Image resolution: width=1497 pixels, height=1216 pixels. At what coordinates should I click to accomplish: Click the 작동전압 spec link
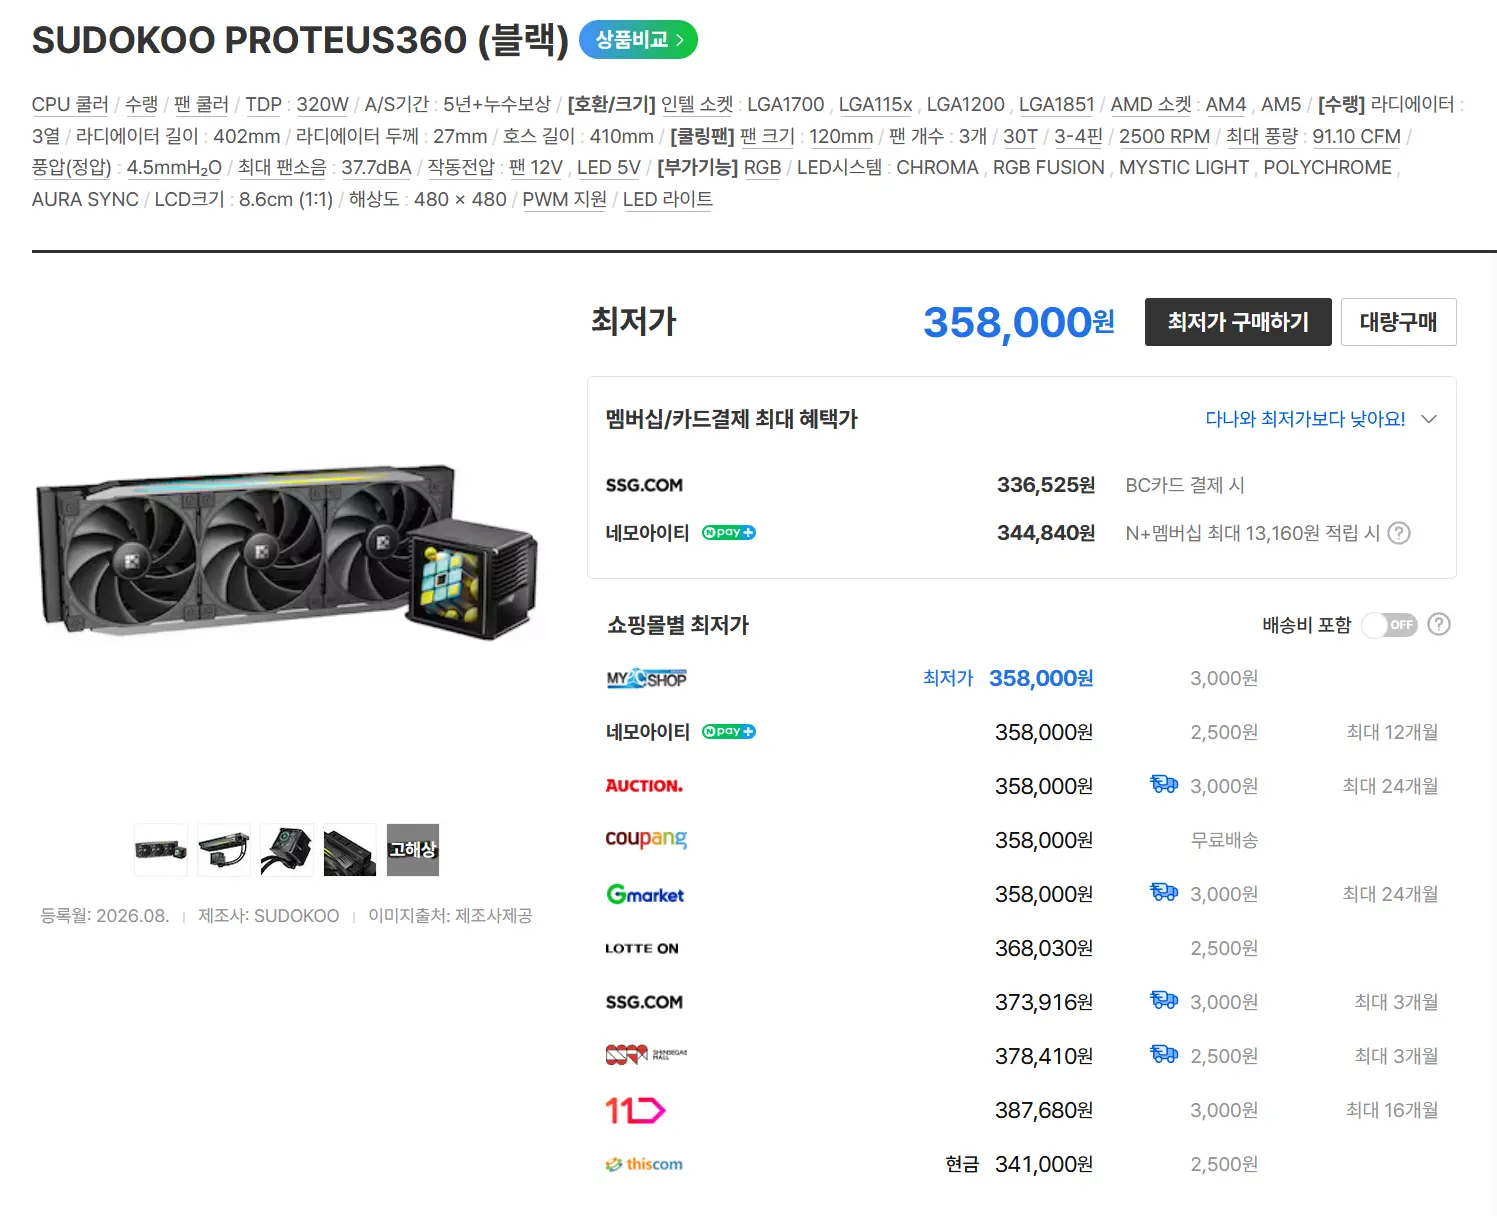pos(461,168)
